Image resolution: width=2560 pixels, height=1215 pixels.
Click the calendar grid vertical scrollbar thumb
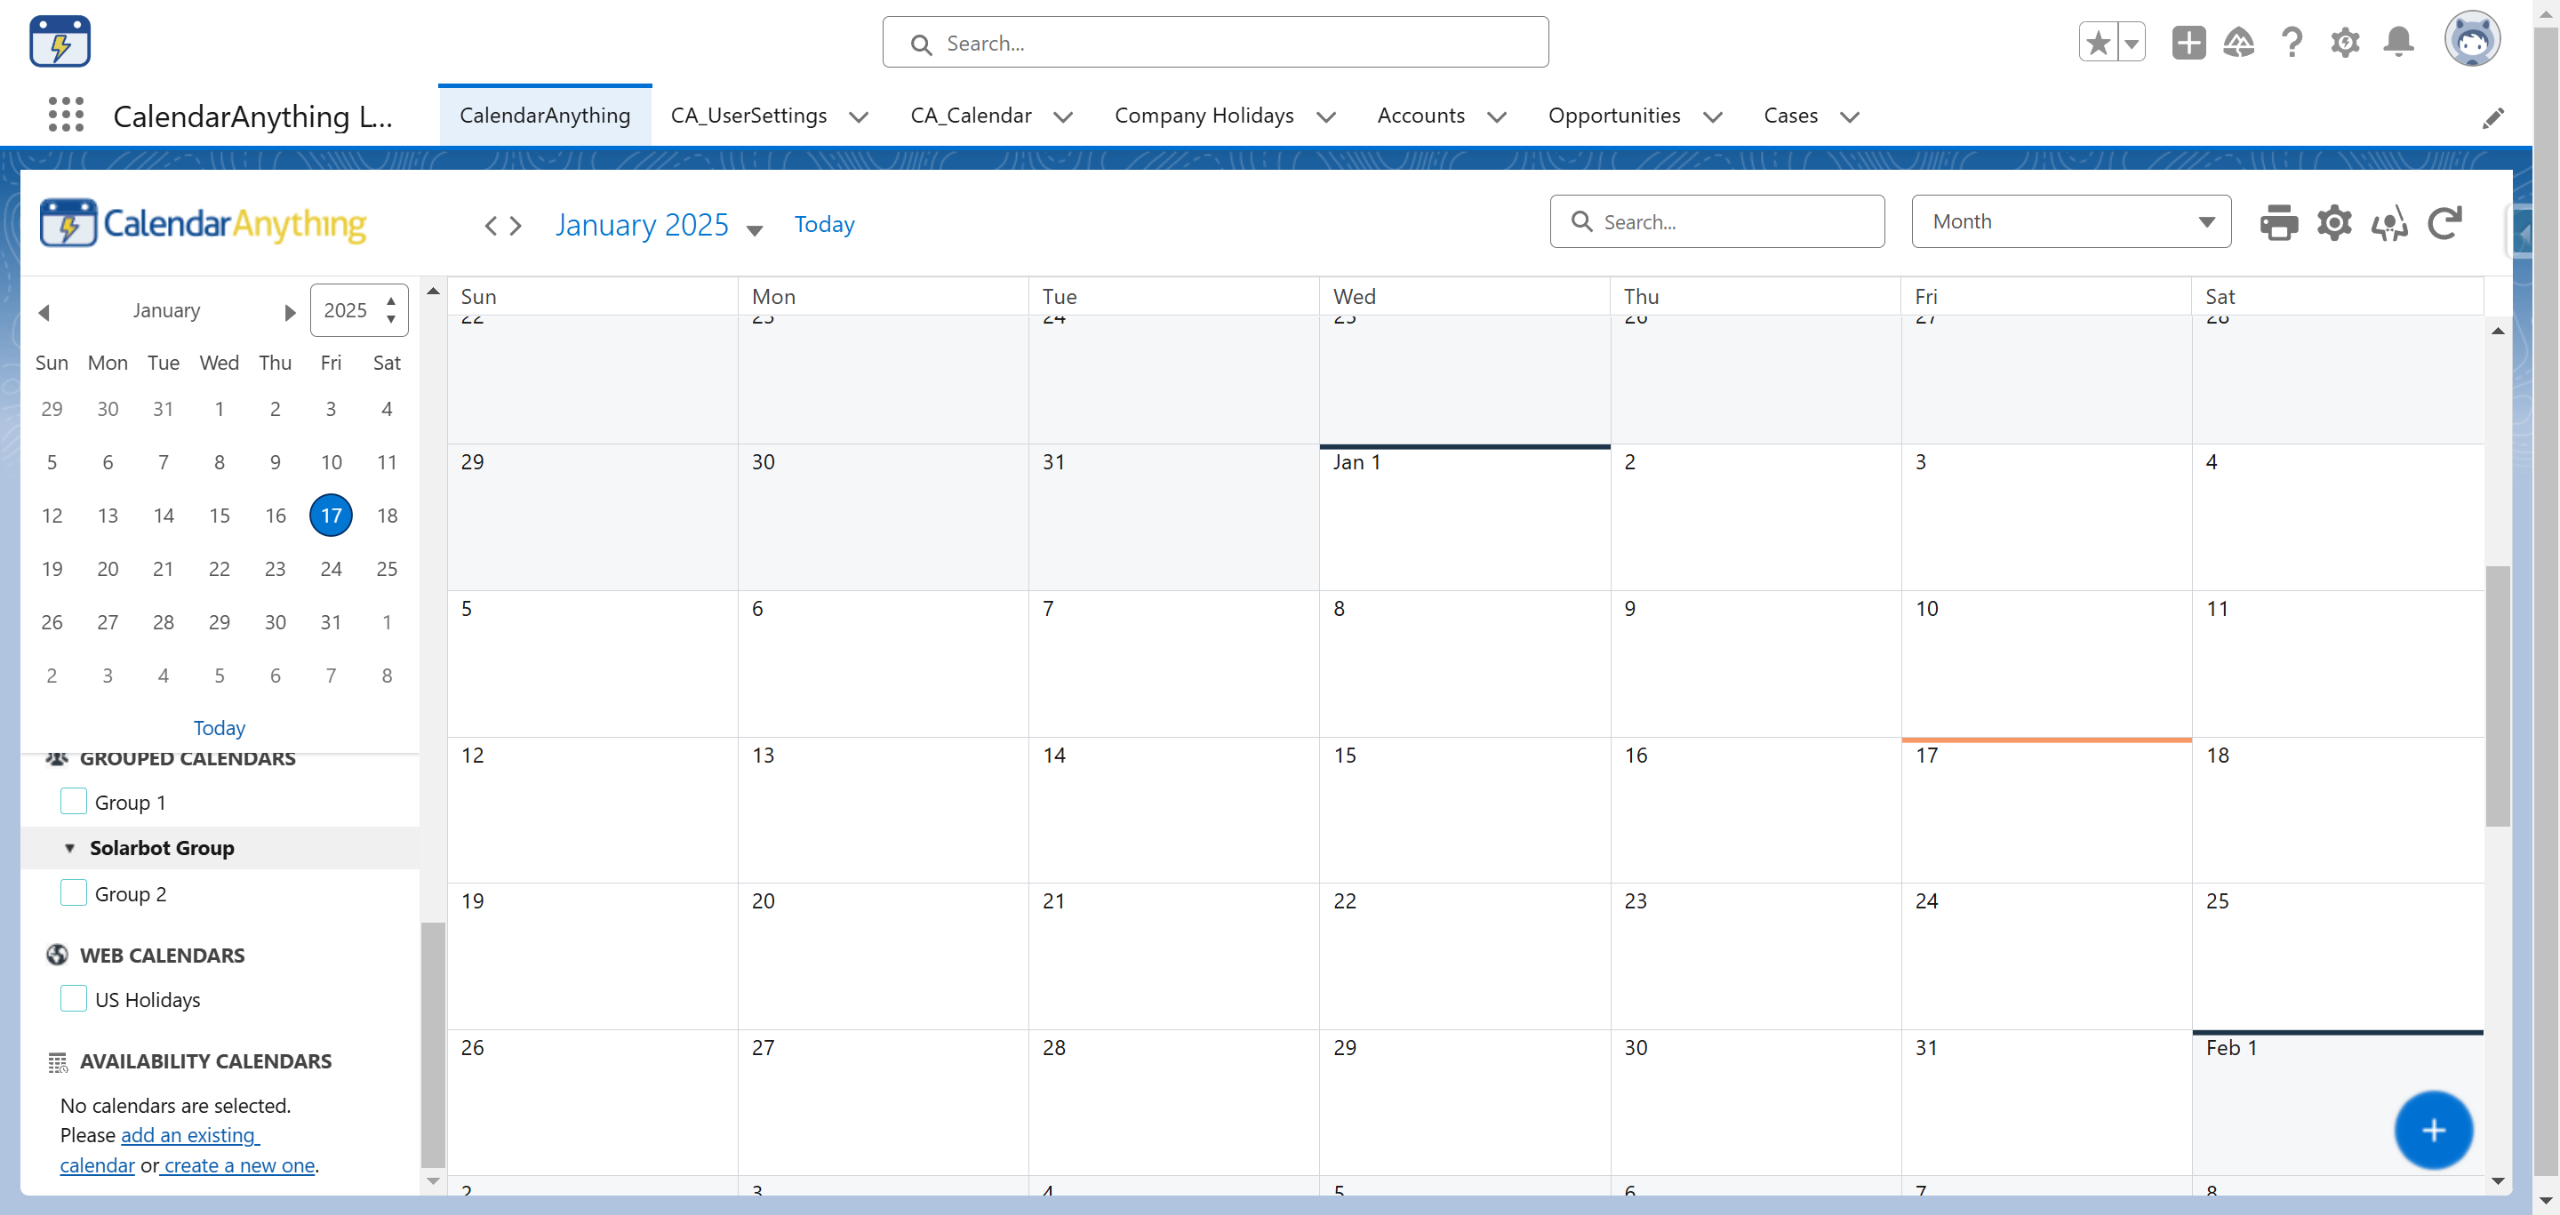coord(2497,695)
